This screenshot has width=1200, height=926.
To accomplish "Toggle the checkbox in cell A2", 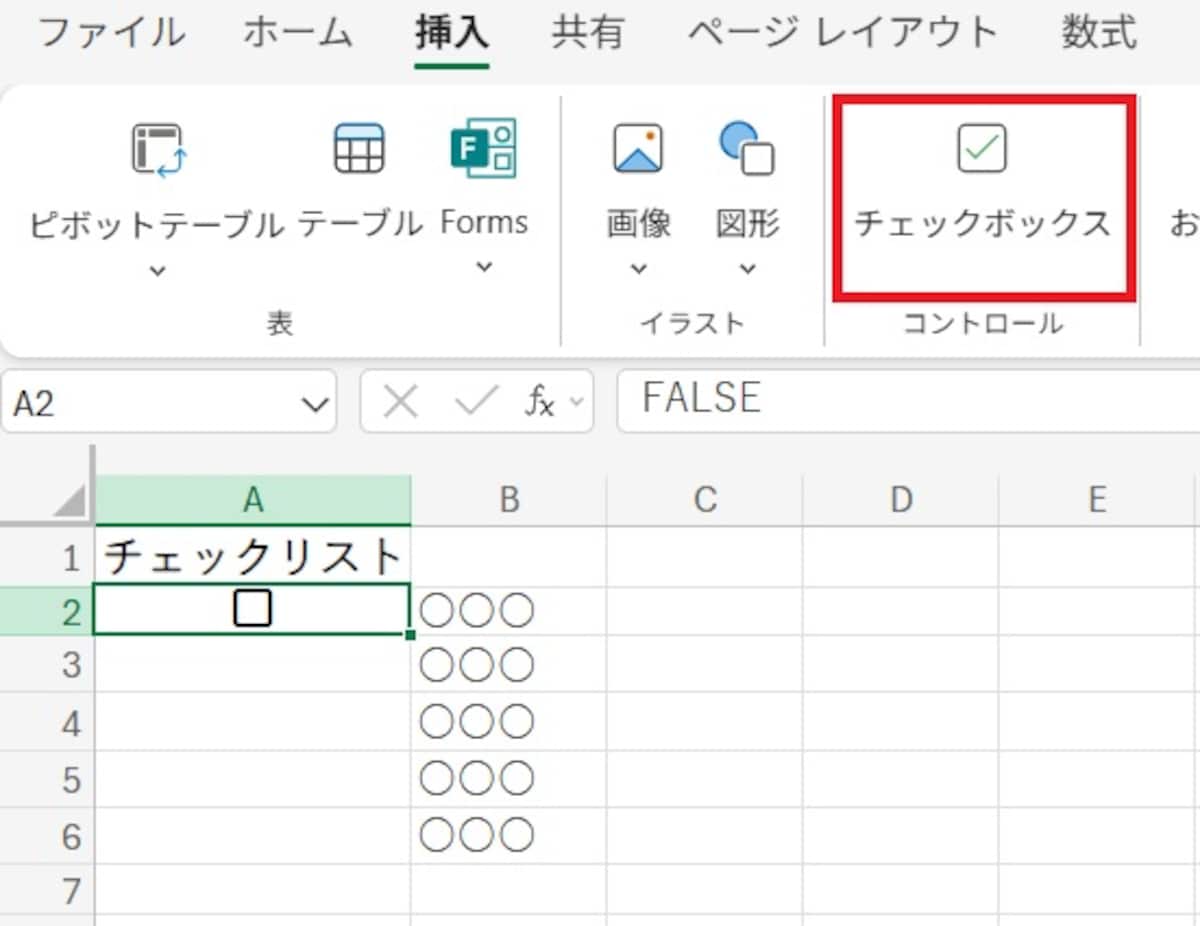I will pyautogui.click(x=252, y=608).
